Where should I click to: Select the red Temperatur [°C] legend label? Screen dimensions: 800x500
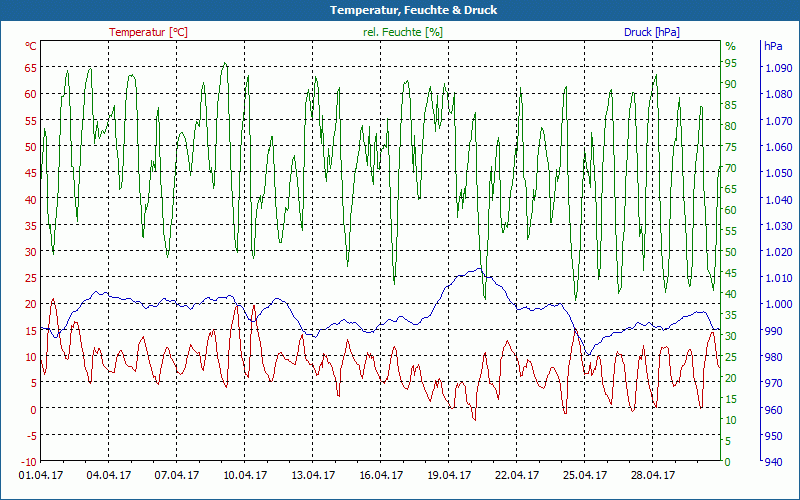pyautogui.click(x=148, y=32)
